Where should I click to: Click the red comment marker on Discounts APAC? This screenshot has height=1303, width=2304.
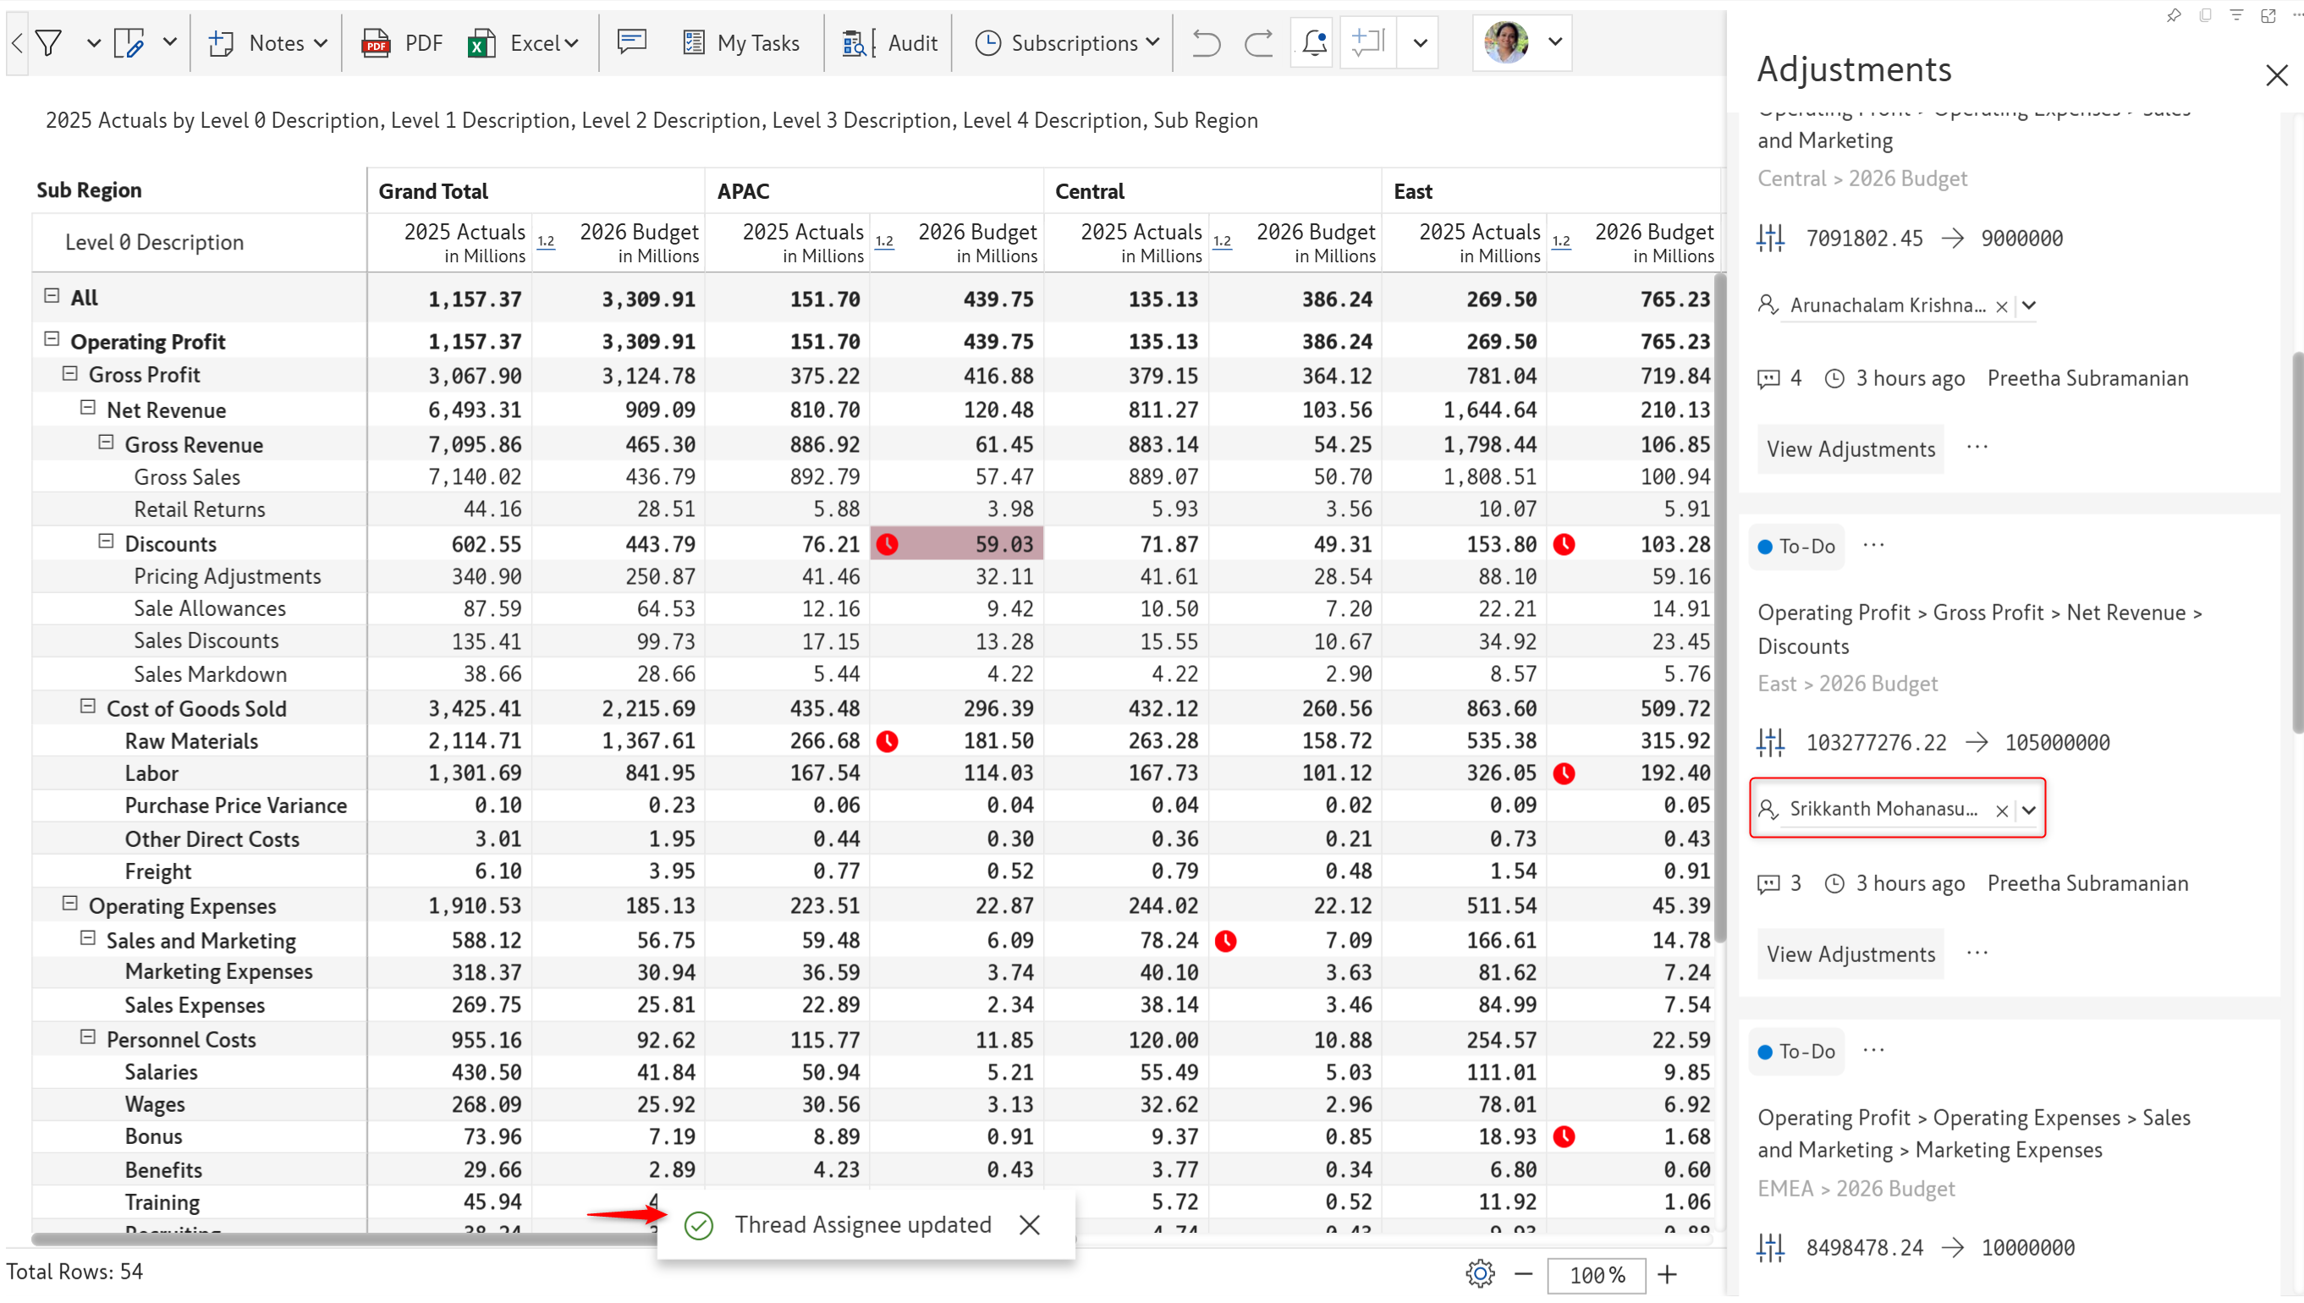click(887, 544)
